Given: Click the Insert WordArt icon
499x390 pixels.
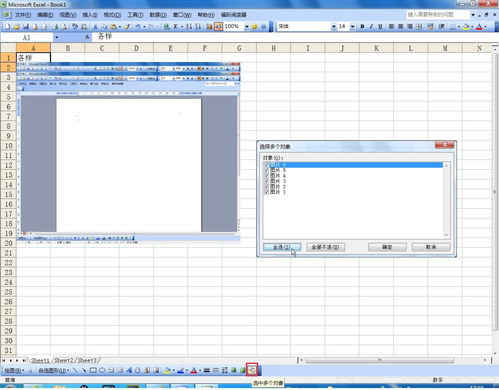Looking at the screenshot, I should (x=129, y=370).
